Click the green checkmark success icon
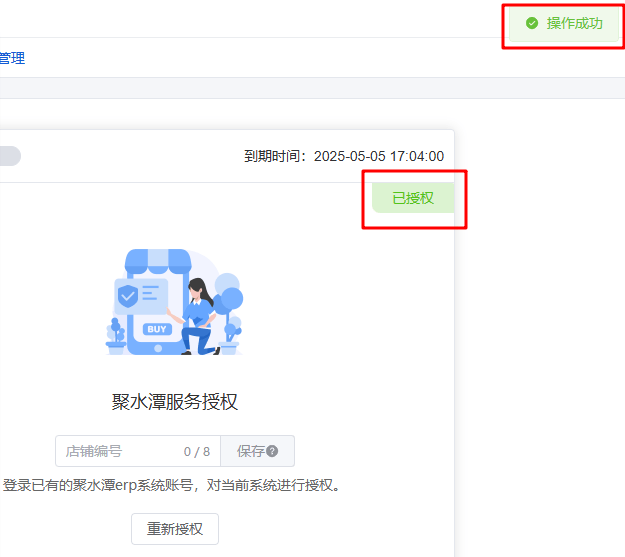This screenshot has width=625, height=557. 532,24
